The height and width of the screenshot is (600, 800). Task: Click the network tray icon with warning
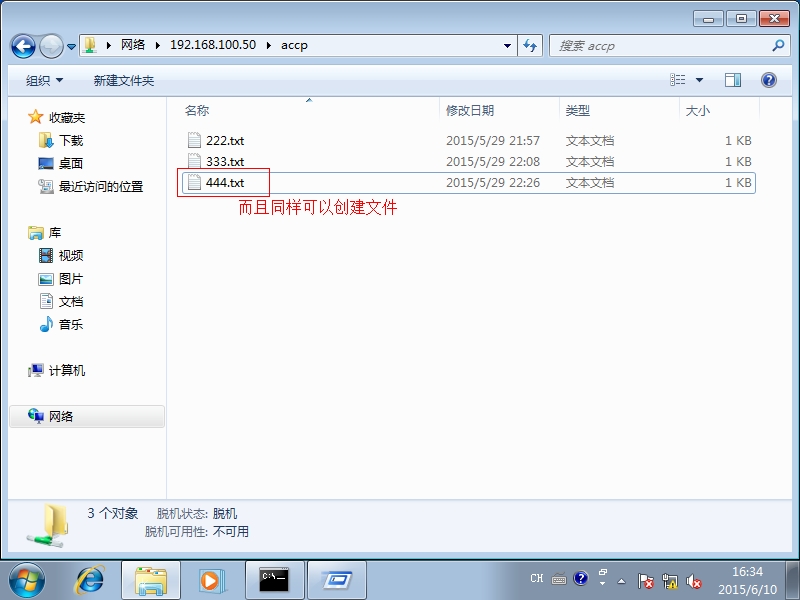coord(669,581)
